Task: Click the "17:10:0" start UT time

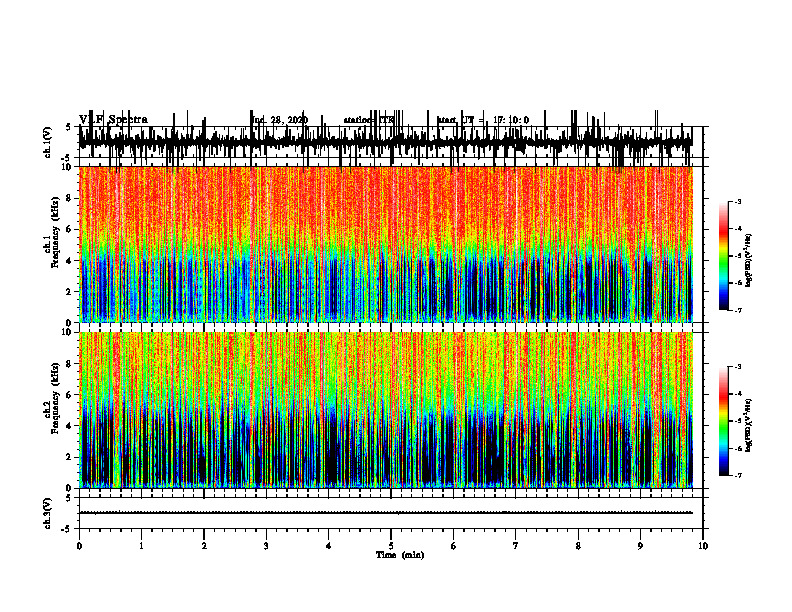Action: (511, 120)
